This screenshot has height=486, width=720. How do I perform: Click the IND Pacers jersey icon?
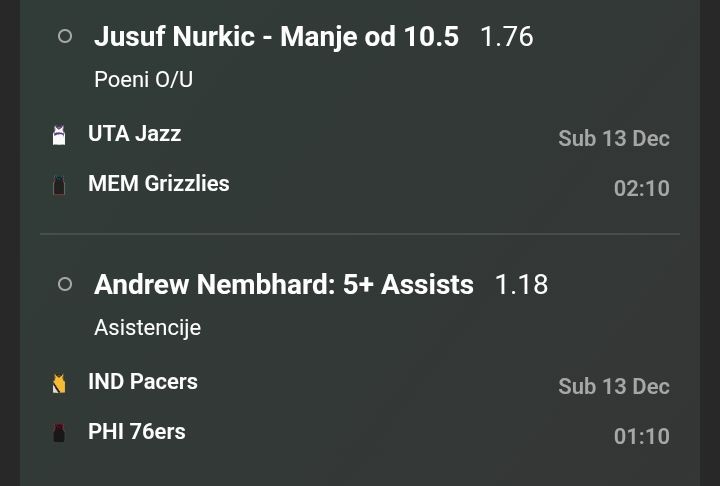(59, 383)
